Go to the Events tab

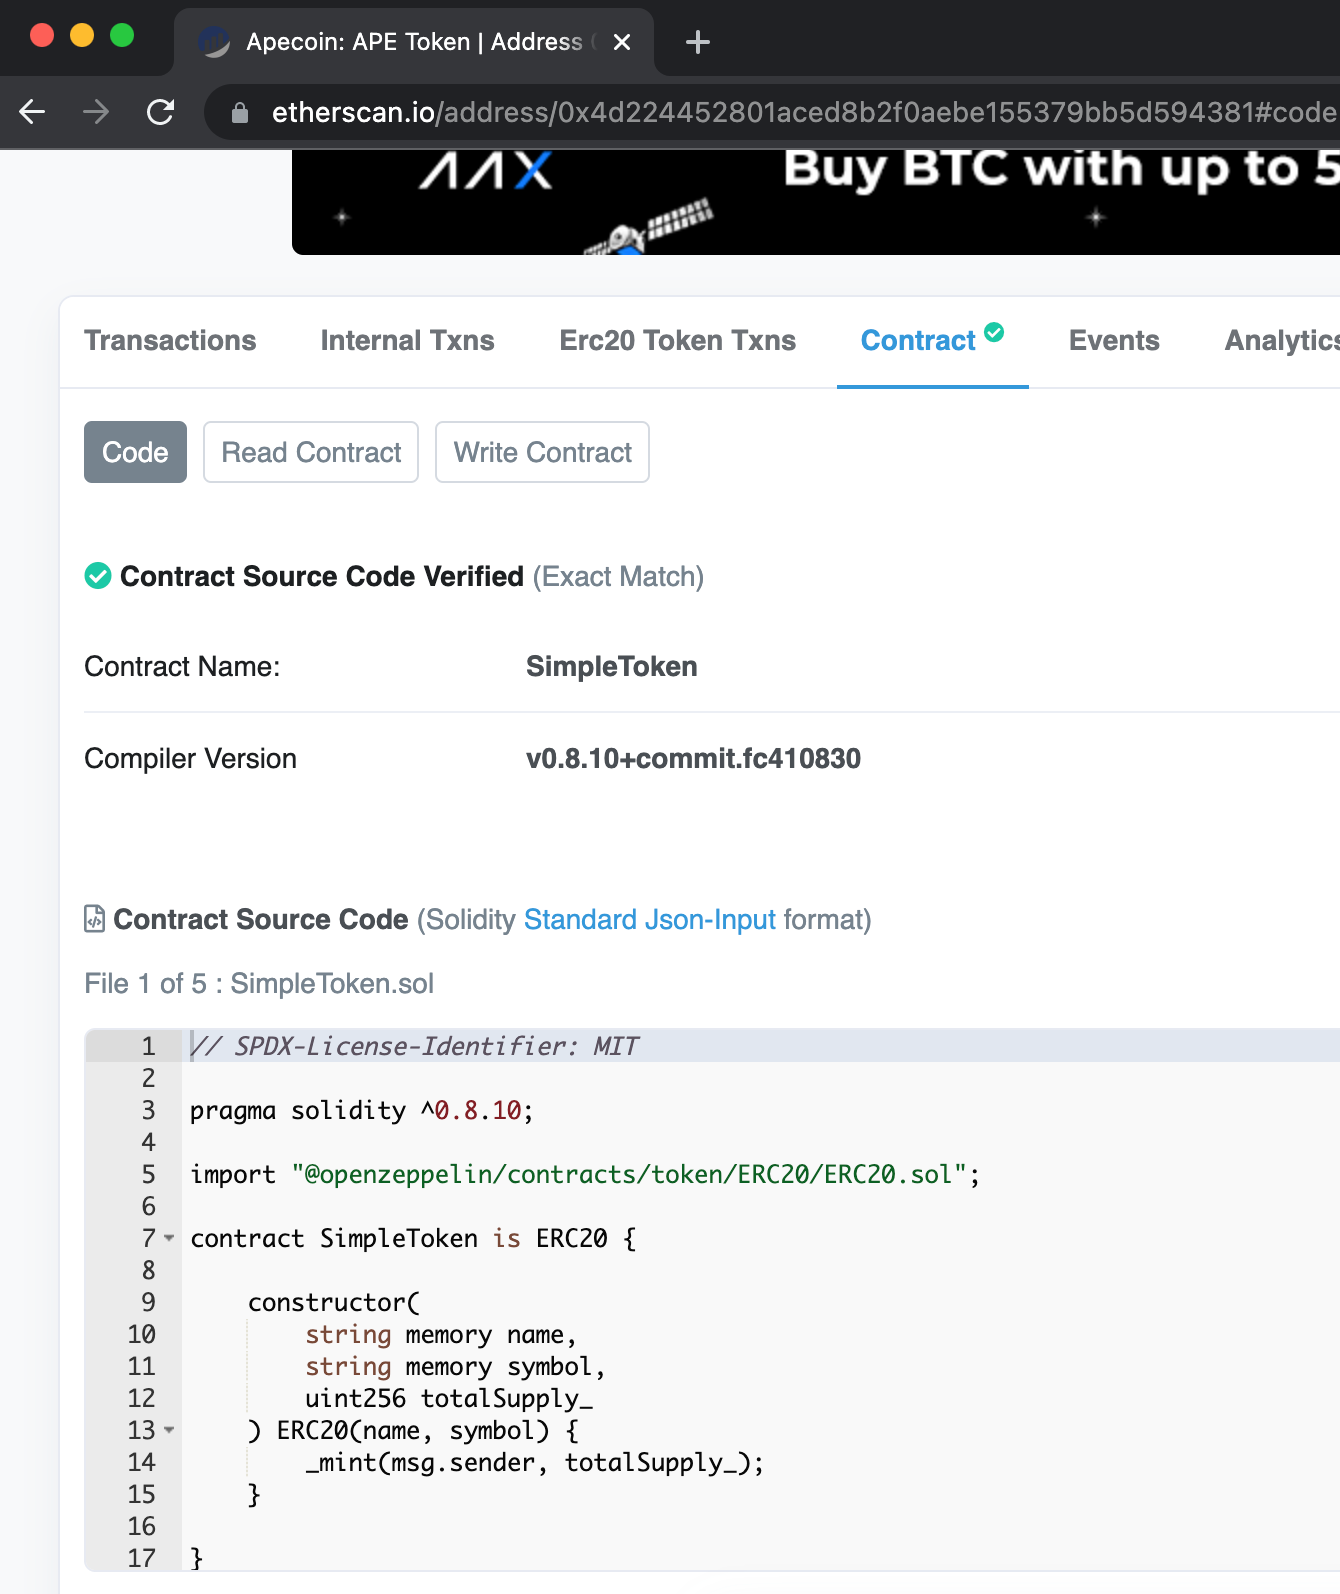coord(1113,341)
